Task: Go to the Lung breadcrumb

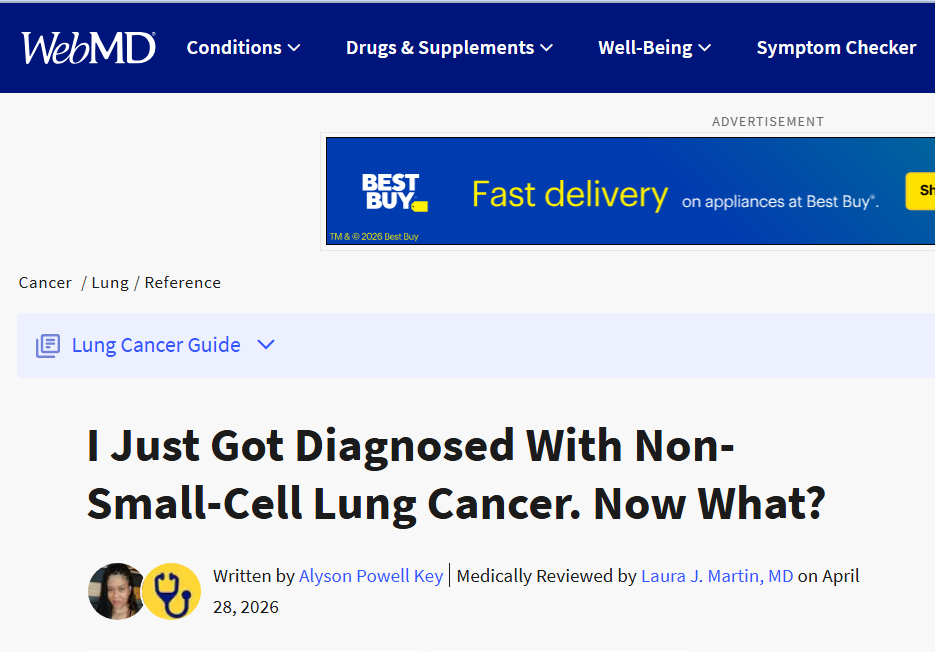Action: click(110, 282)
